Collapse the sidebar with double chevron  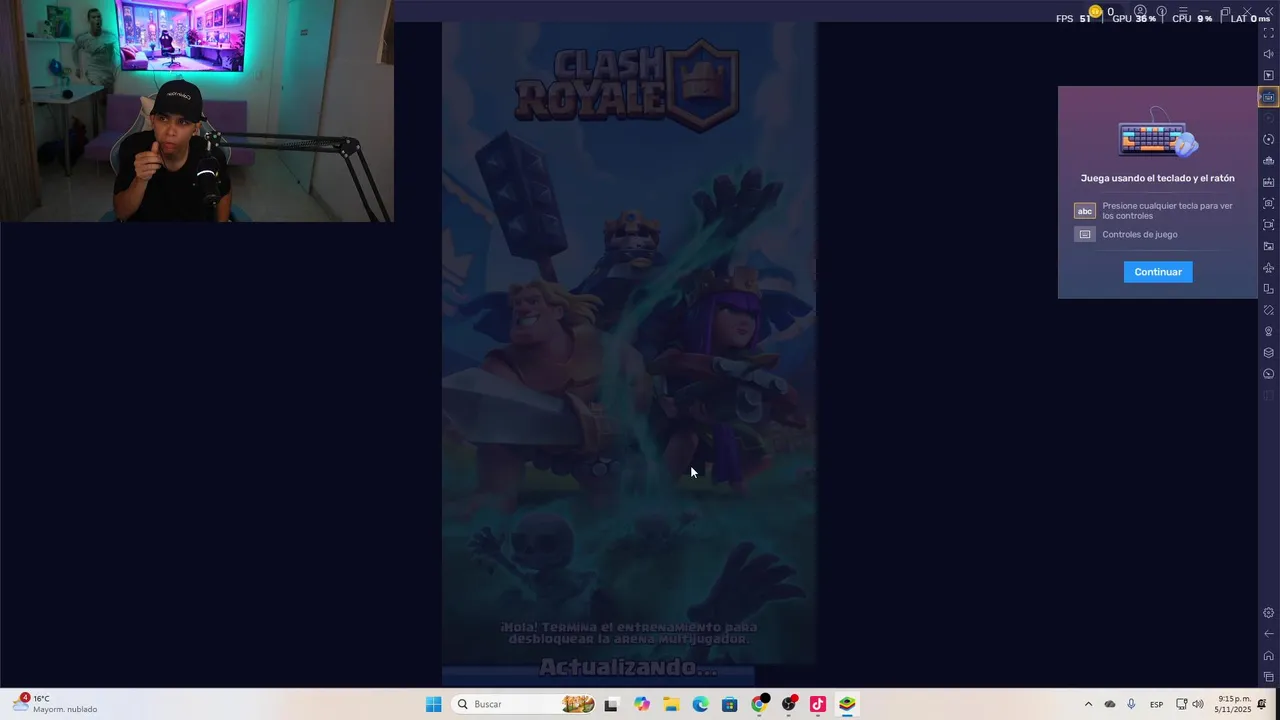point(1268,12)
